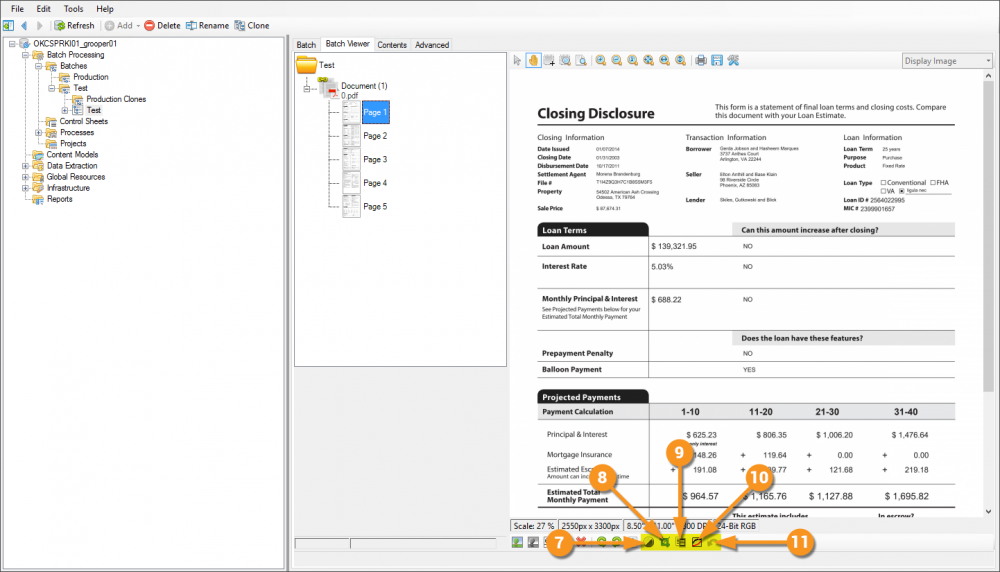Select the arrow pointer tool in image viewer toolbar
1000x572 pixels.
[x=517, y=61]
